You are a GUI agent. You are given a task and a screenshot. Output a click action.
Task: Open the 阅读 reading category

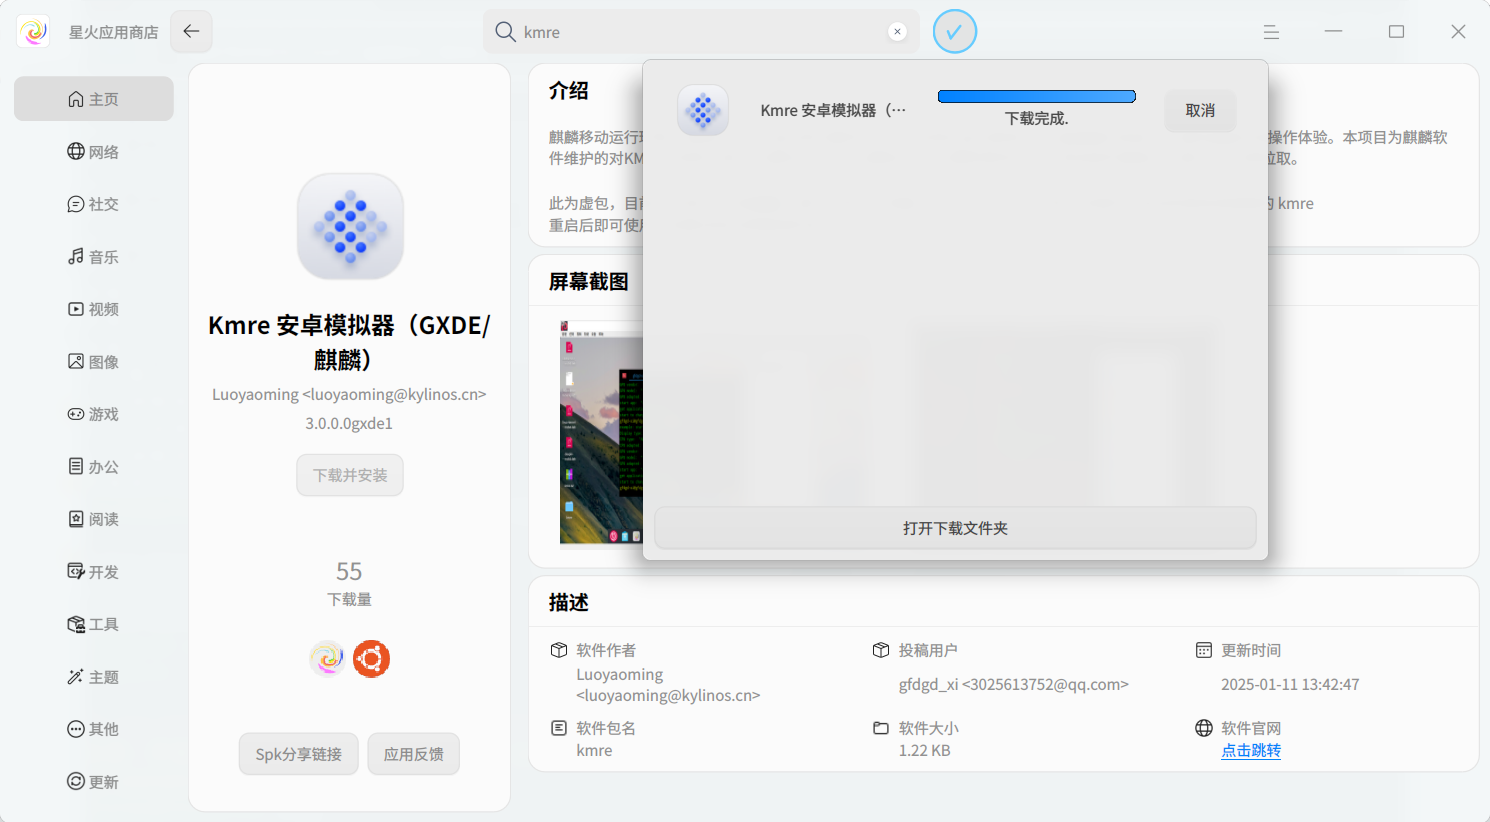(94, 519)
